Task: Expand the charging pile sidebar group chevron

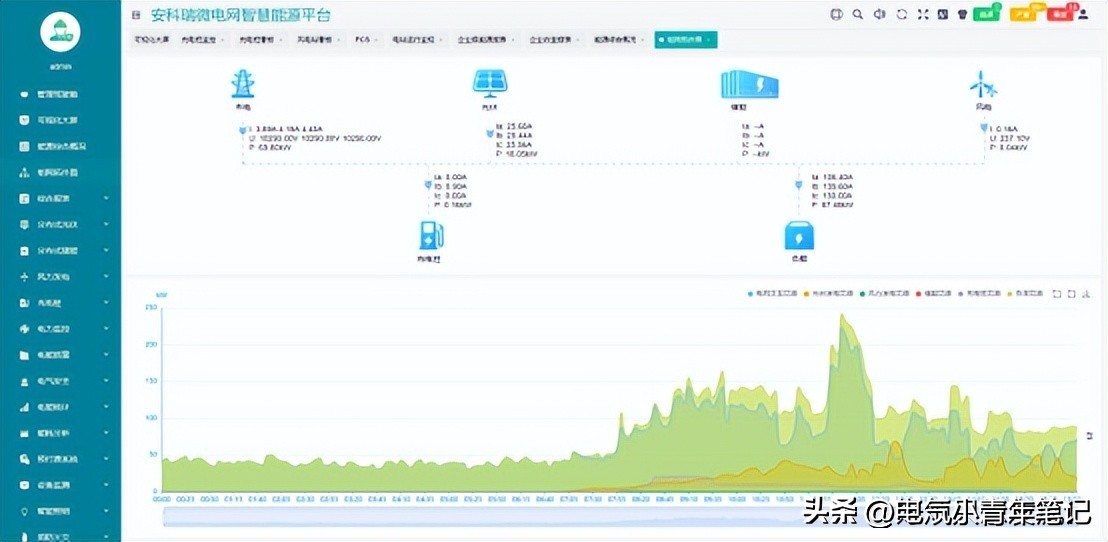Action: click(106, 302)
